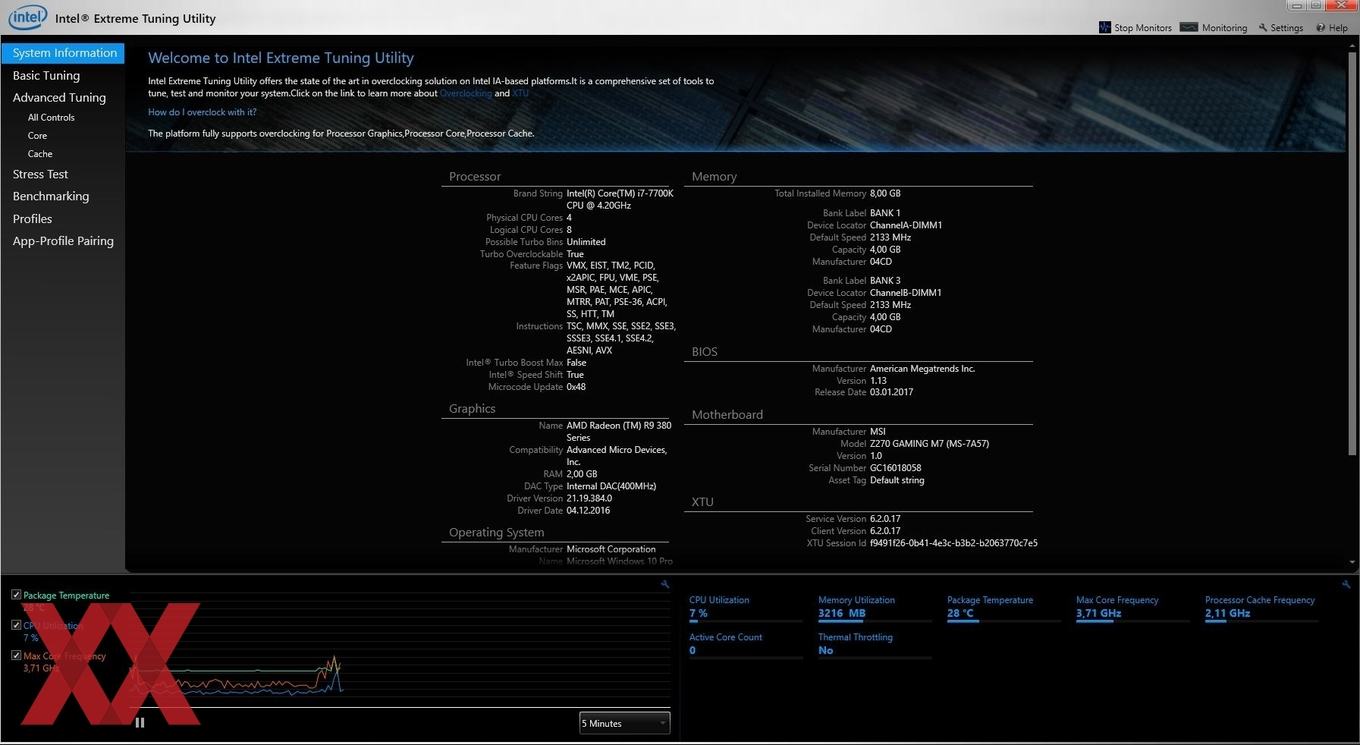
Task: Toggle Max Core Frequency graph checkbox
Action: click(x=16, y=656)
